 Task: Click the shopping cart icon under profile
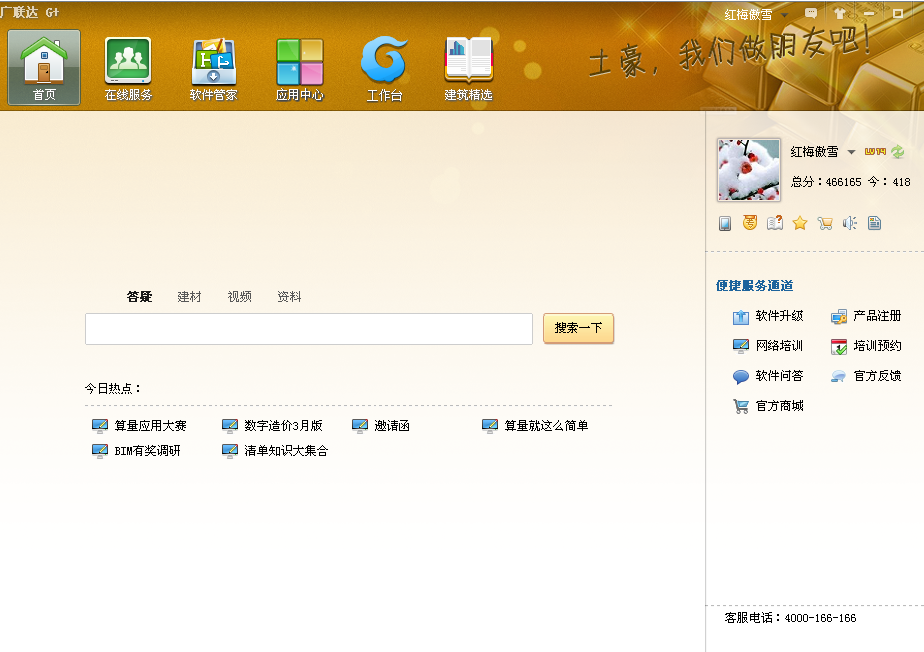coord(825,223)
